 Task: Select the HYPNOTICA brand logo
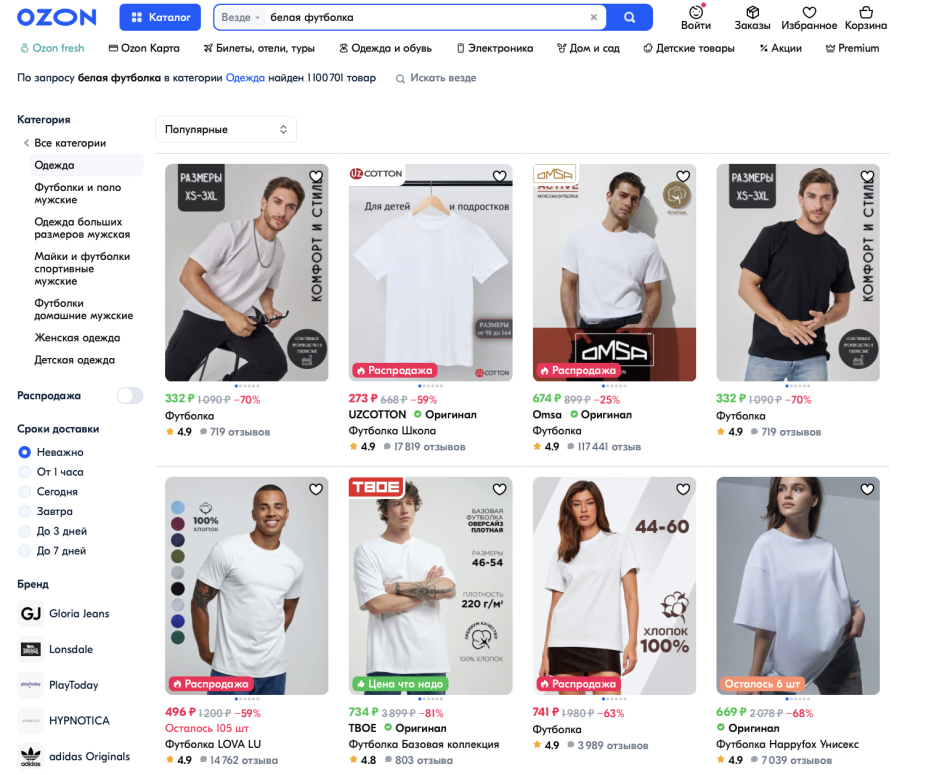pos(31,721)
